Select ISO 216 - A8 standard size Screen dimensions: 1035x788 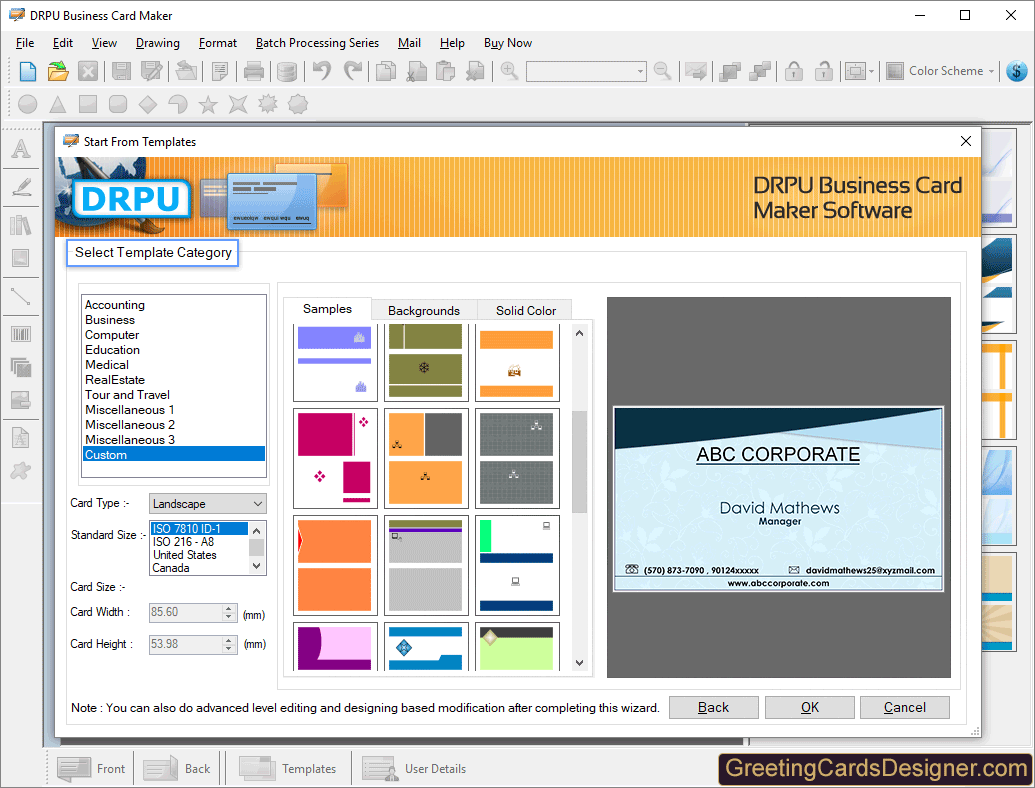[186, 543]
